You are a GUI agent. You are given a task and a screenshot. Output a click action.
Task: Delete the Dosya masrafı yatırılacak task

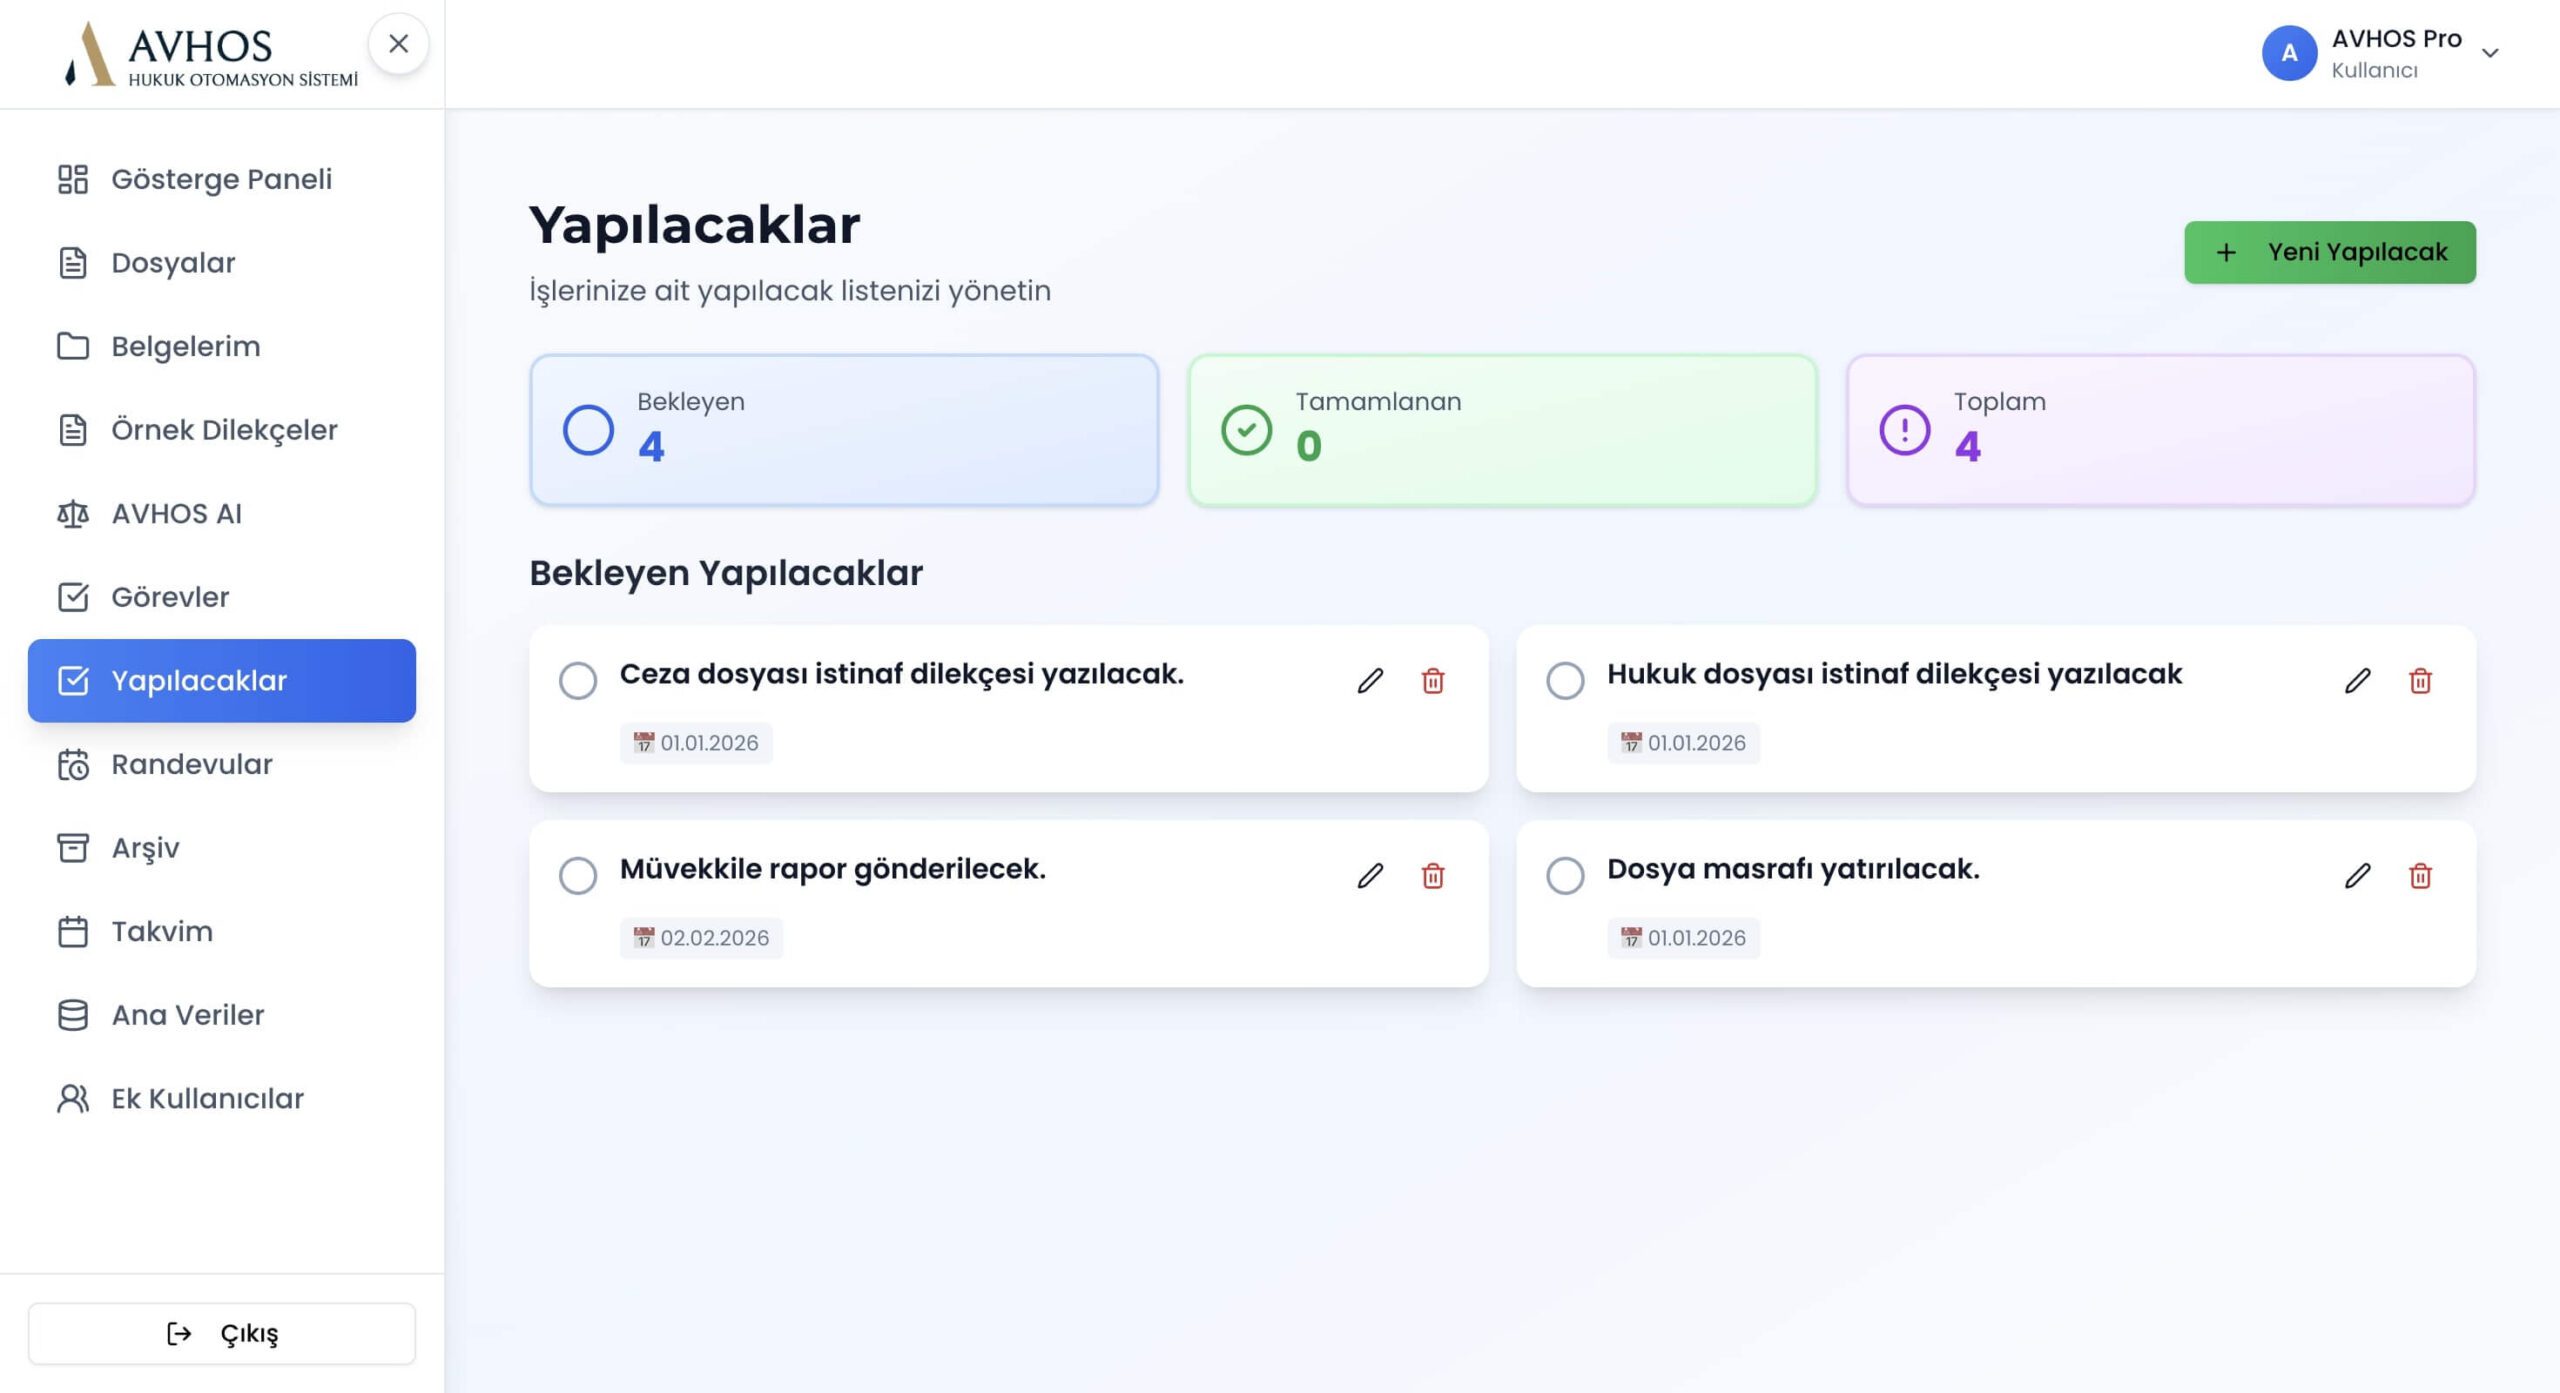click(x=2420, y=876)
